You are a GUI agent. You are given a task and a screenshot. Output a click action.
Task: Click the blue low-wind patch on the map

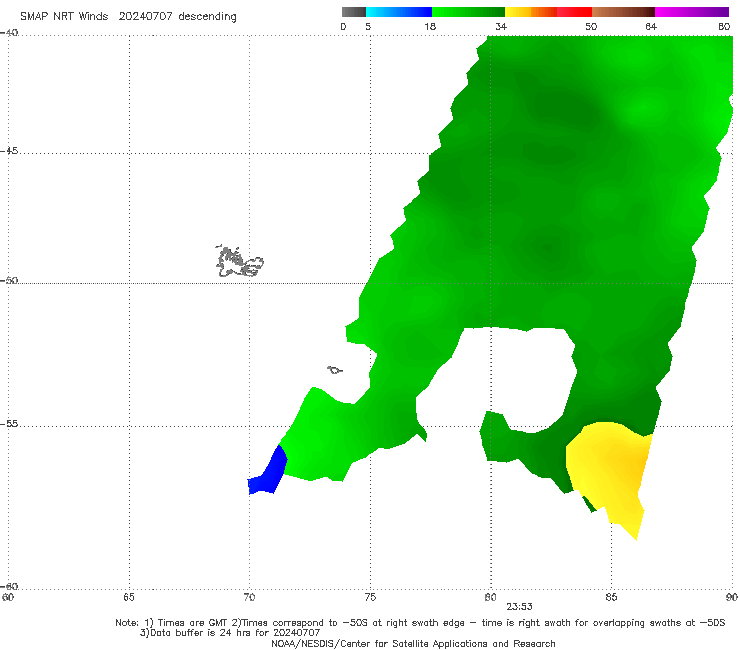[x=269, y=474]
